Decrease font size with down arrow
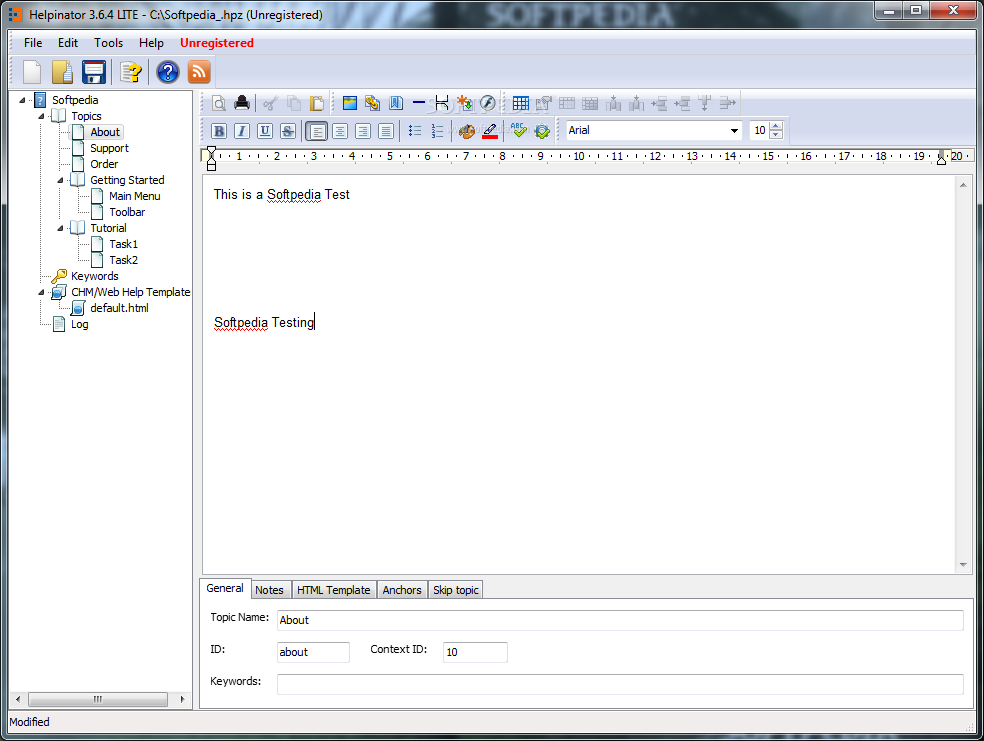The image size is (984, 741). point(776,134)
